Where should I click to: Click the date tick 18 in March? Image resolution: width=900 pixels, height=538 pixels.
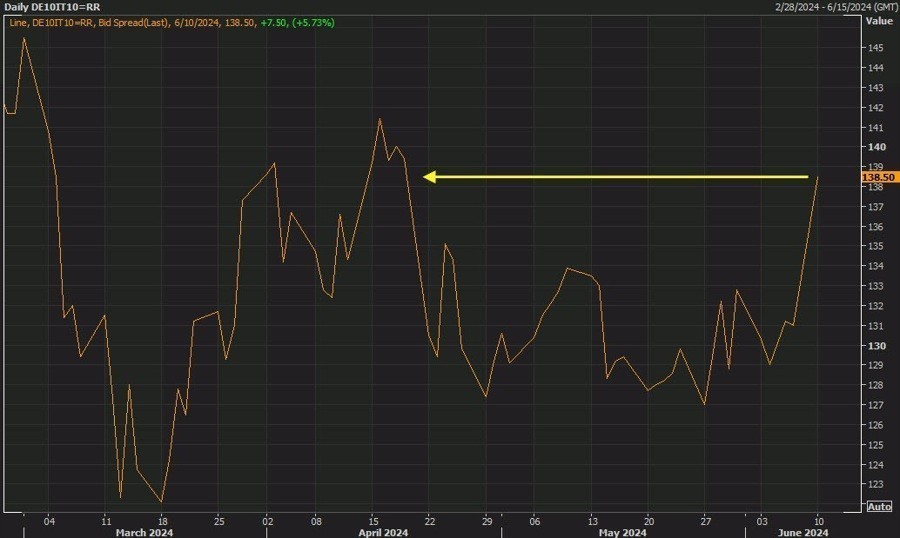pyautogui.click(x=161, y=521)
